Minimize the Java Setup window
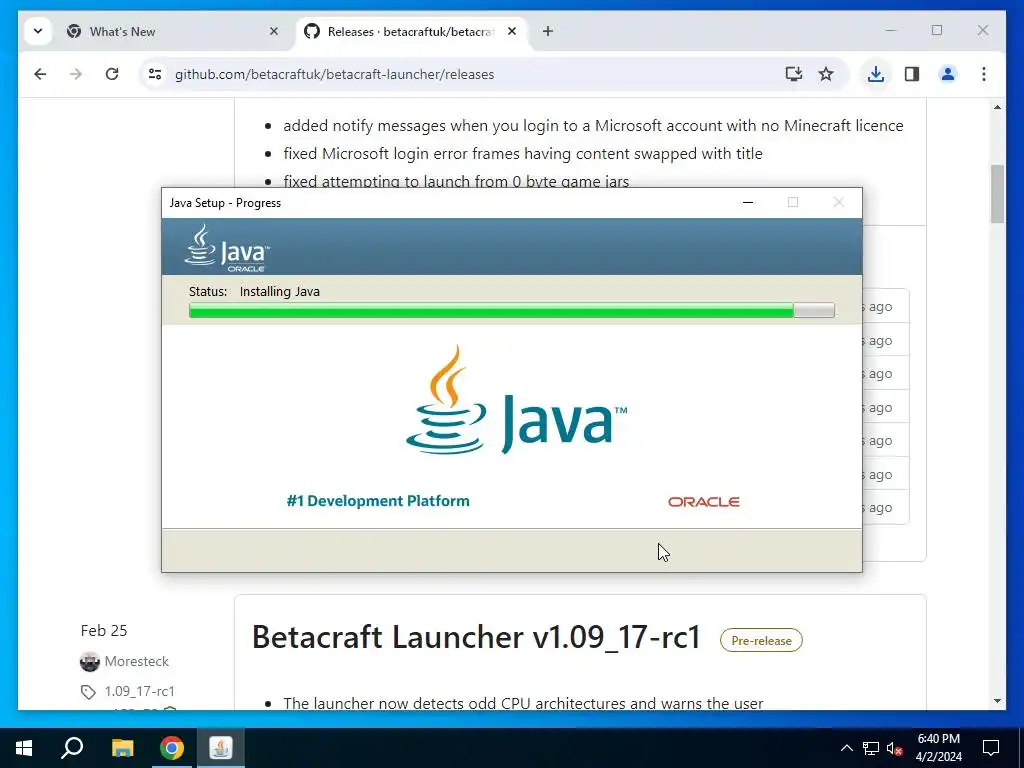Screen dimensions: 1024x768 click(748, 202)
